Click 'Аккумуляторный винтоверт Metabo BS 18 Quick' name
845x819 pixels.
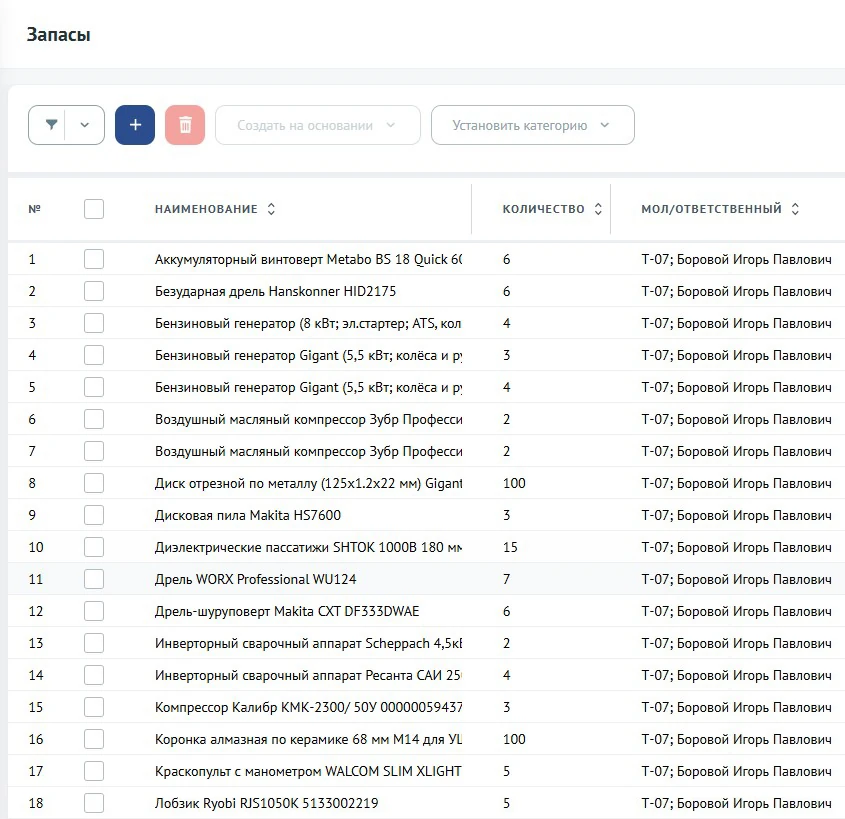[308, 260]
